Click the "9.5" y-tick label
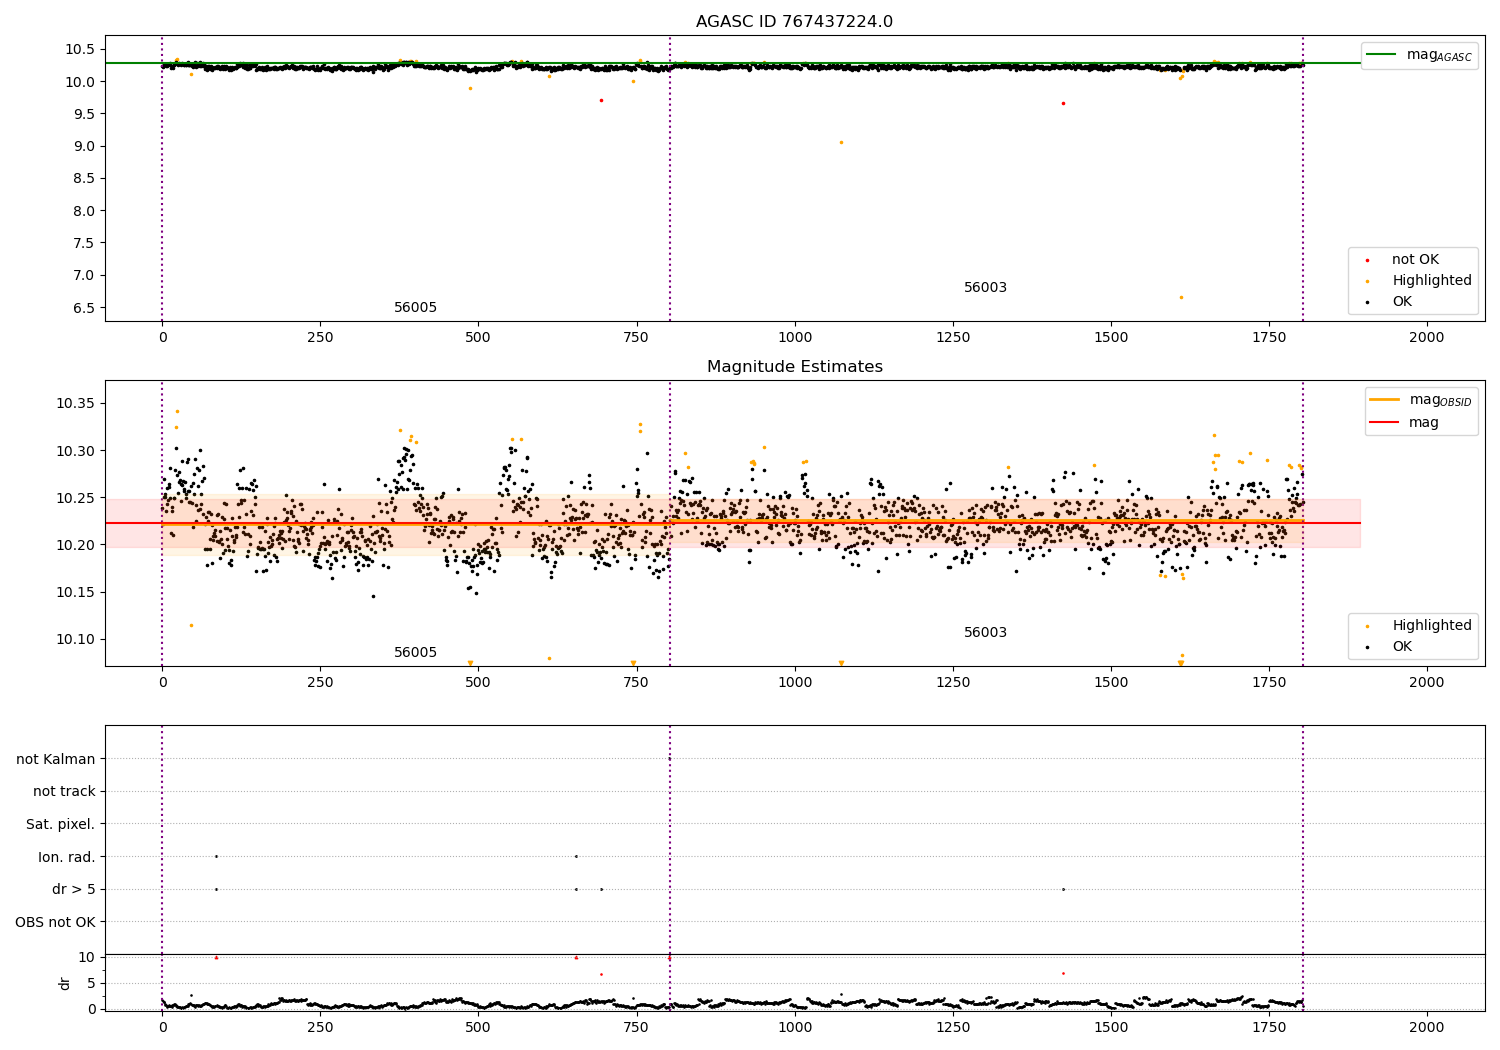Viewport: 1500px width, 1050px height. pos(84,114)
